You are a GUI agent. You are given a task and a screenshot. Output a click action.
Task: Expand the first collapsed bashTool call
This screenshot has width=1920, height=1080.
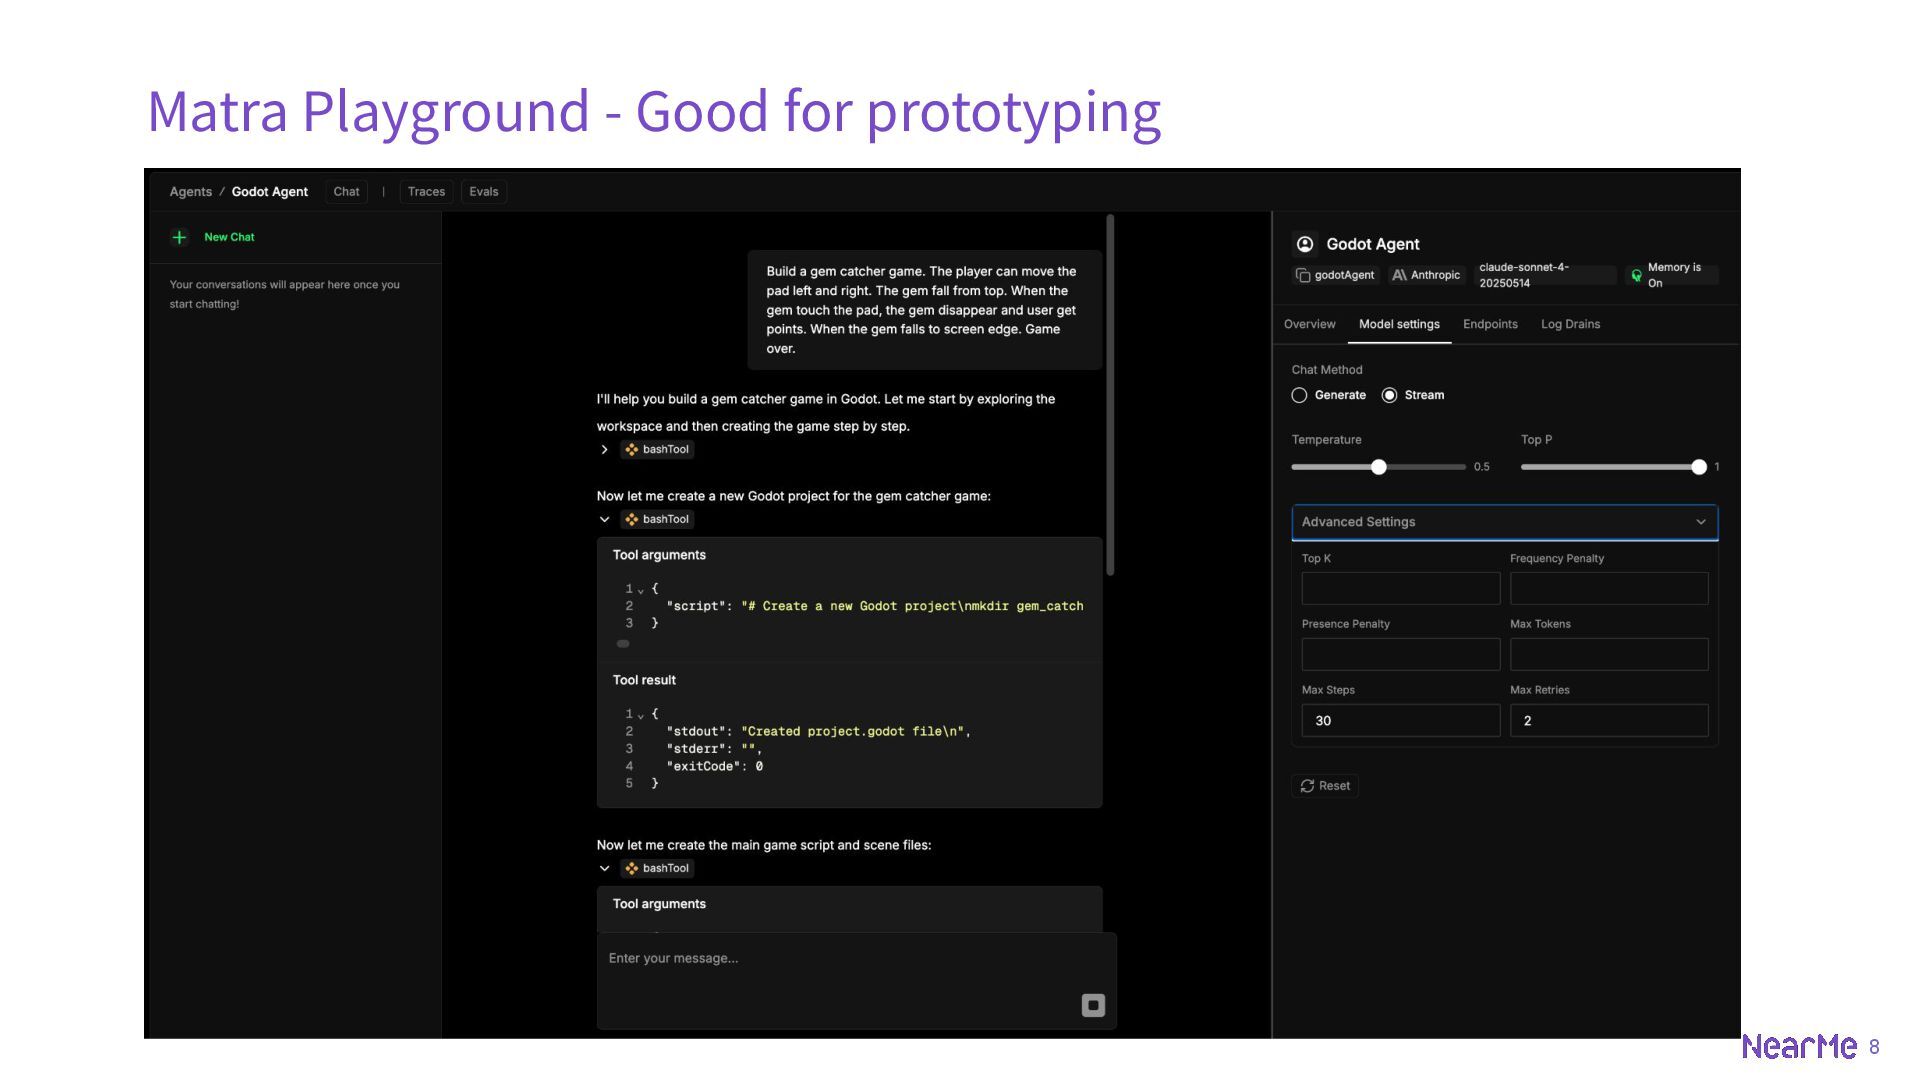[604, 450]
